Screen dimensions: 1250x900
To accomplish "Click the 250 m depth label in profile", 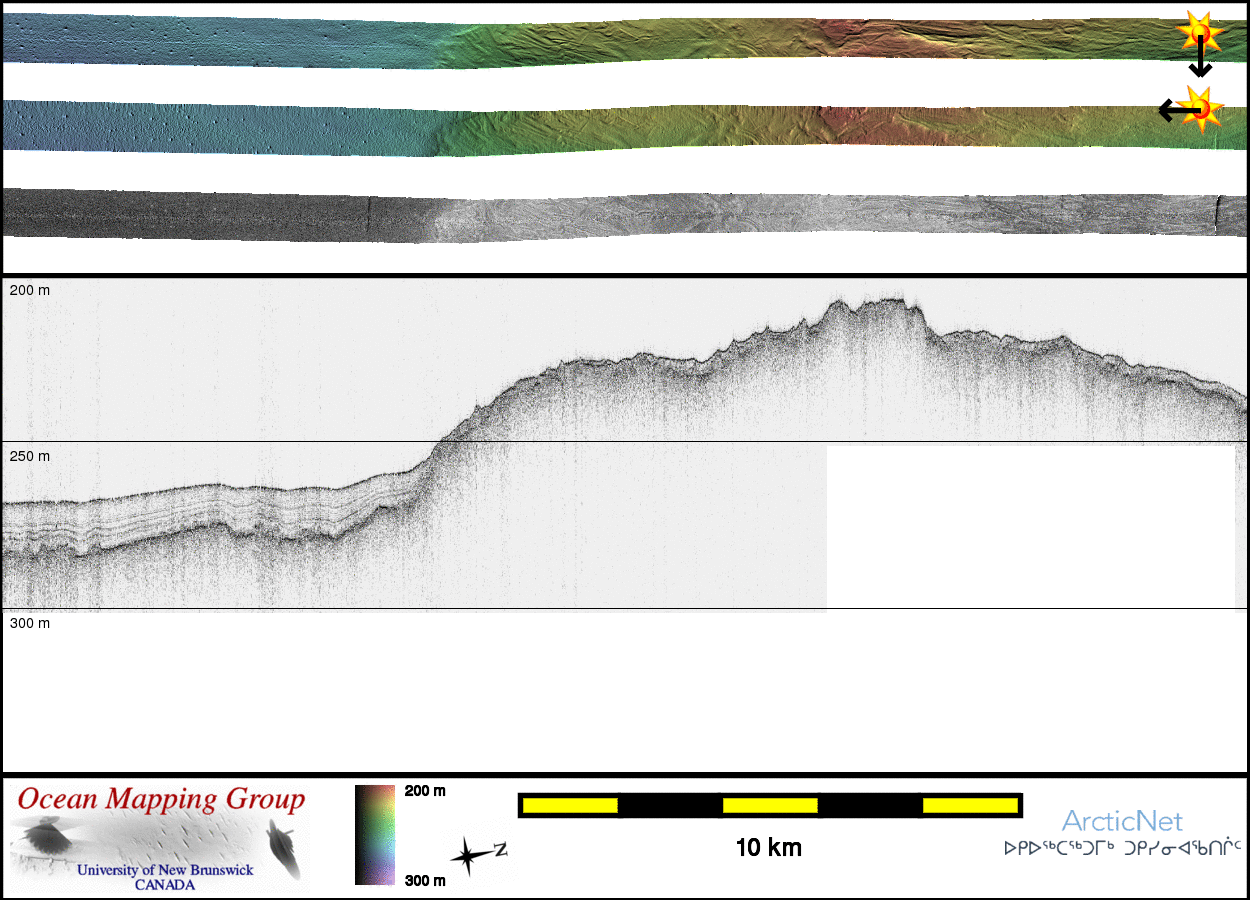I will tap(30, 456).
